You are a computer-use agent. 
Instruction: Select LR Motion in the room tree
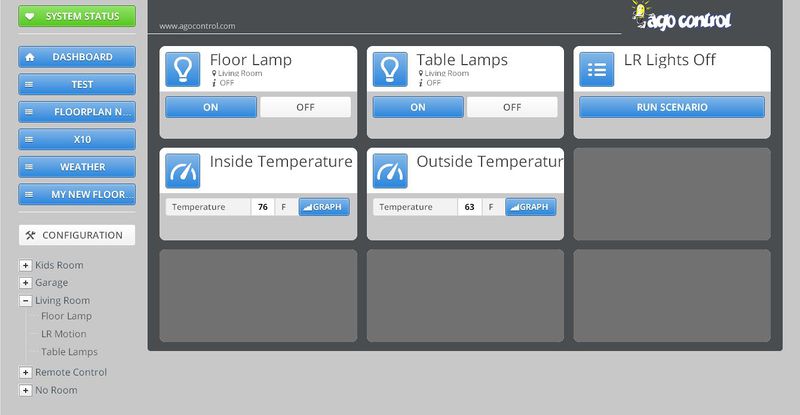tap(63, 334)
